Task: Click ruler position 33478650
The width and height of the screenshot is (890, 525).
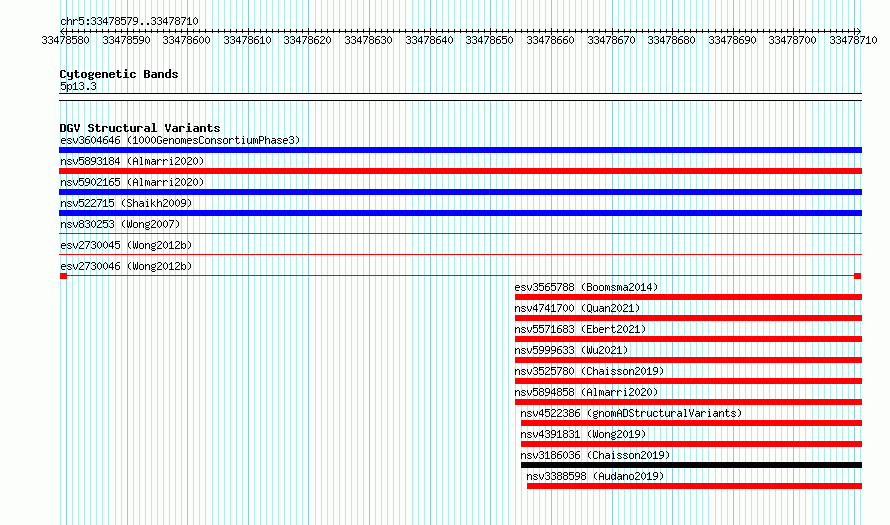Action: pyautogui.click(x=489, y=40)
